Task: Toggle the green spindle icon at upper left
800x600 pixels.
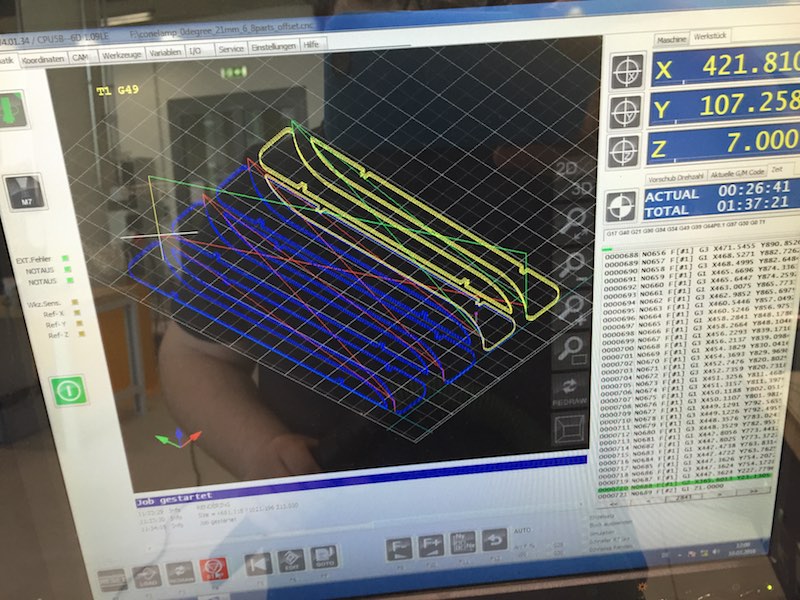Action: (11, 110)
